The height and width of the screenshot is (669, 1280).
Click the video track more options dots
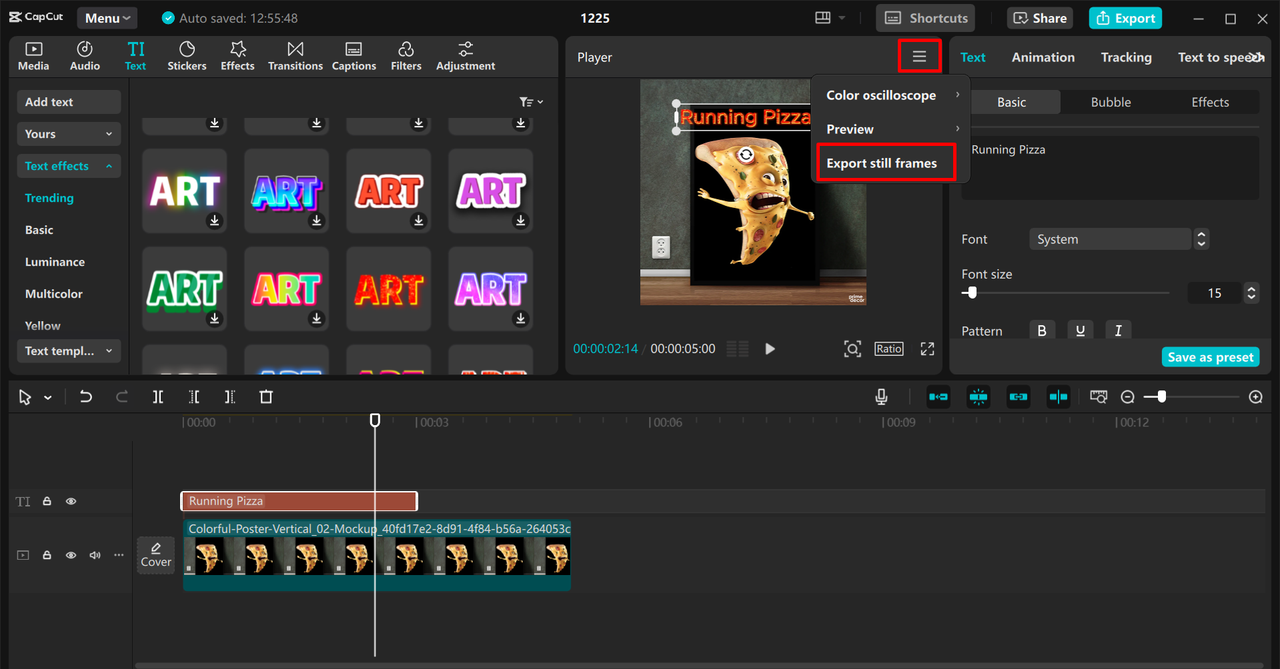(x=119, y=555)
